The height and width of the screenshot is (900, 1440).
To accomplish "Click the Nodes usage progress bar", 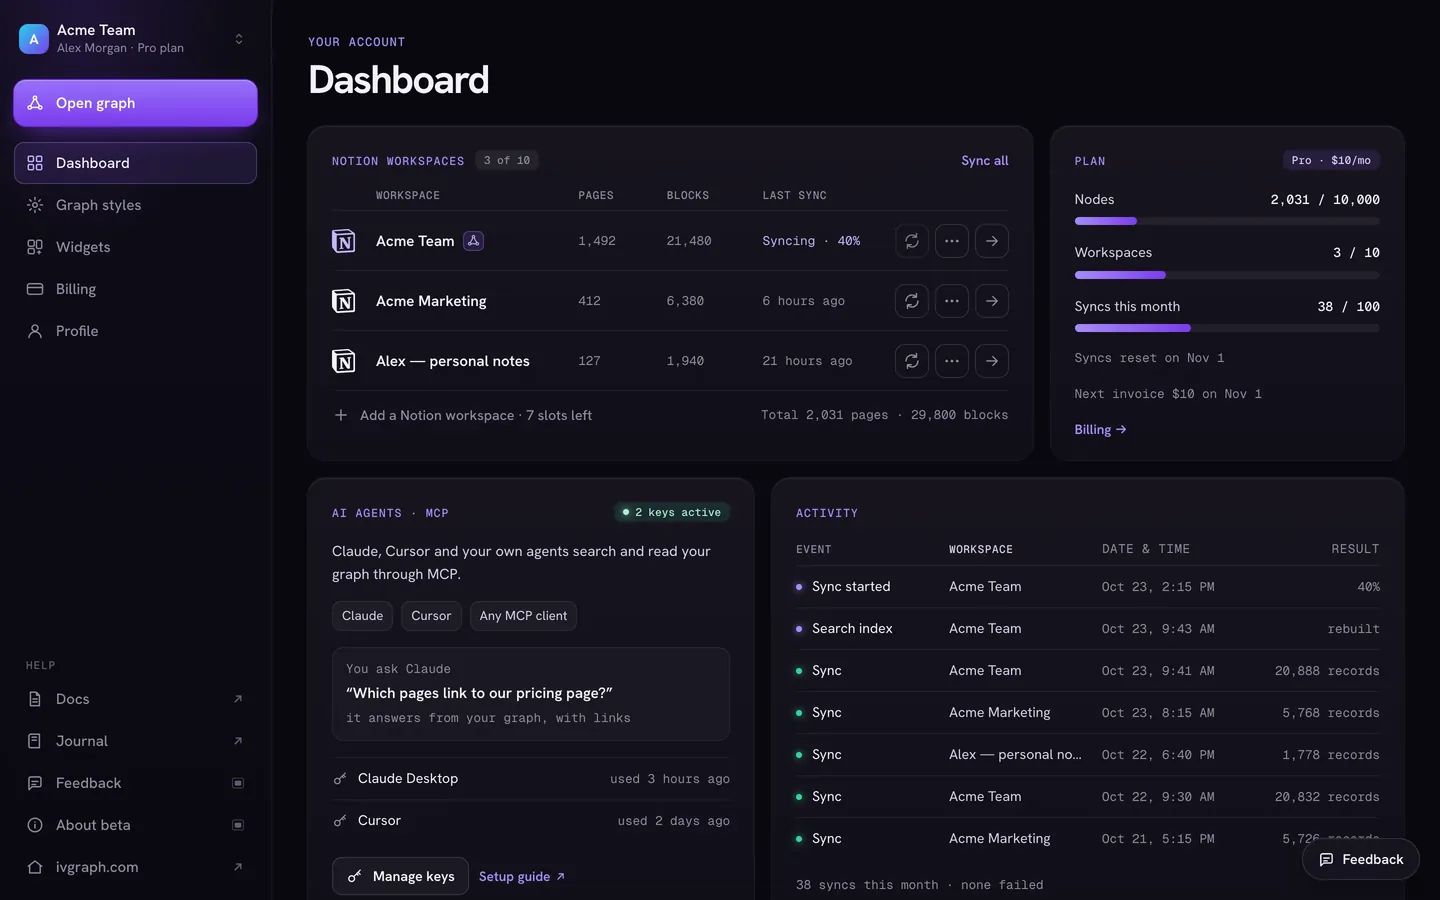I will 1227,221.
